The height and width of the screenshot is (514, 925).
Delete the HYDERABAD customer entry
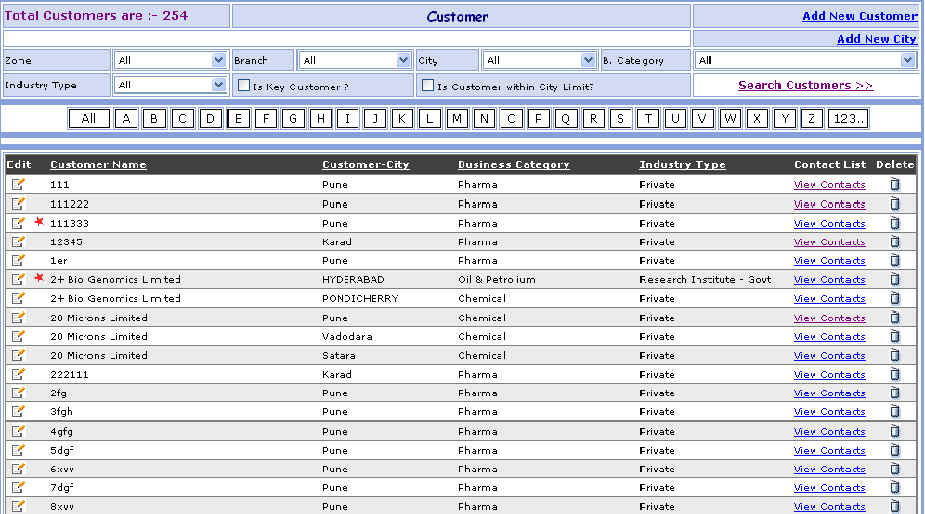(895, 280)
